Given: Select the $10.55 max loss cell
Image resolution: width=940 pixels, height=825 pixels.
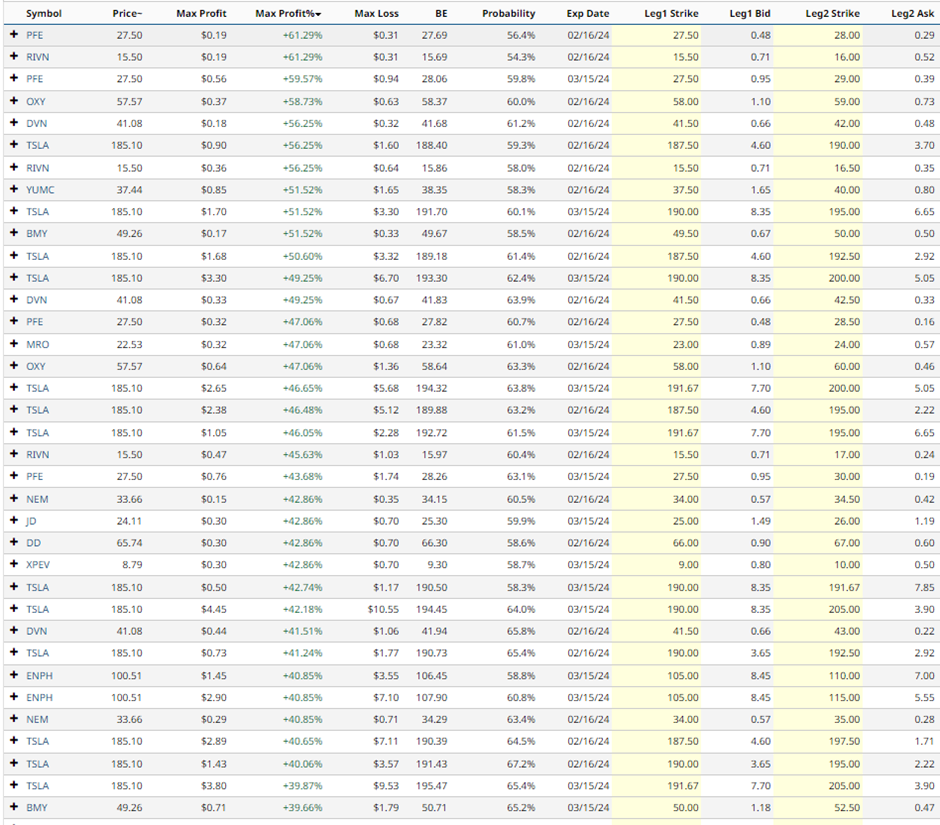Looking at the screenshot, I should click(383, 609).
